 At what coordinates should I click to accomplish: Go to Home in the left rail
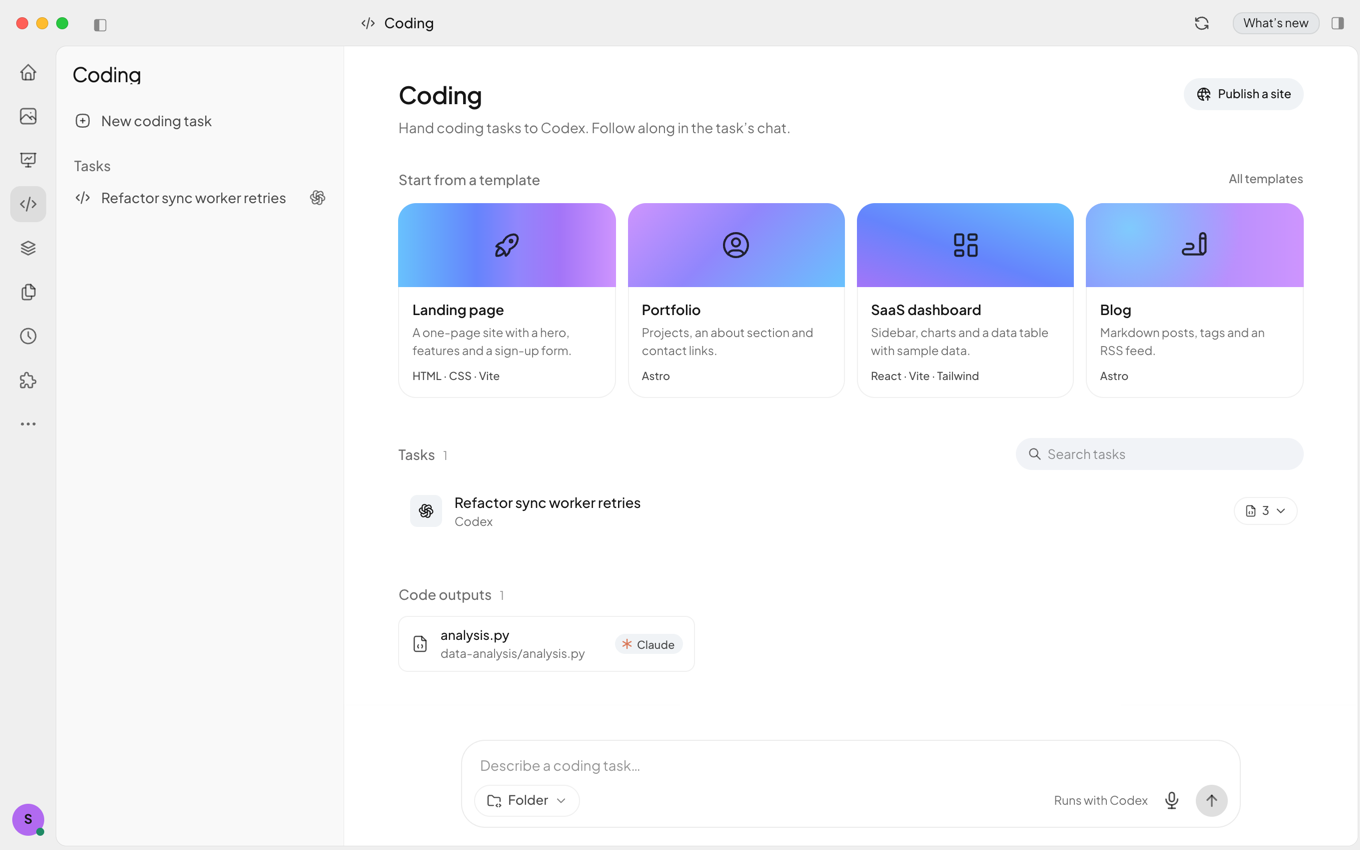28,72
